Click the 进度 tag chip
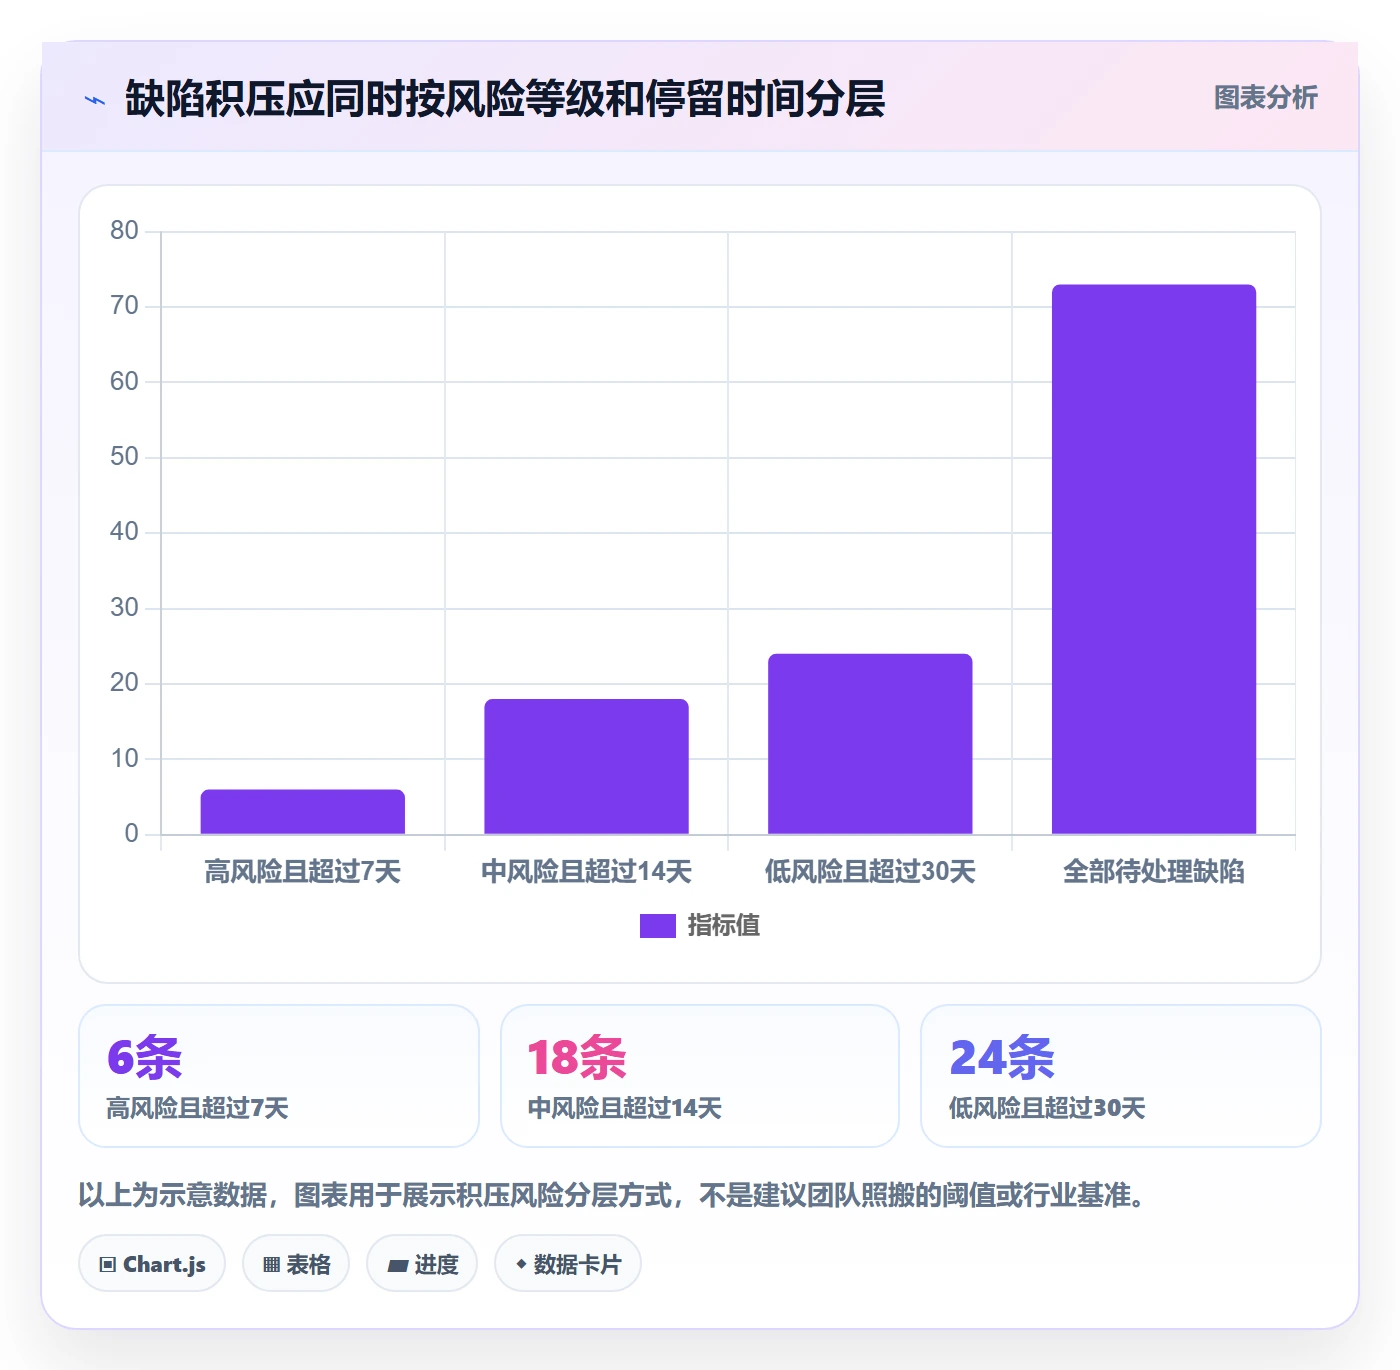 422,1264
